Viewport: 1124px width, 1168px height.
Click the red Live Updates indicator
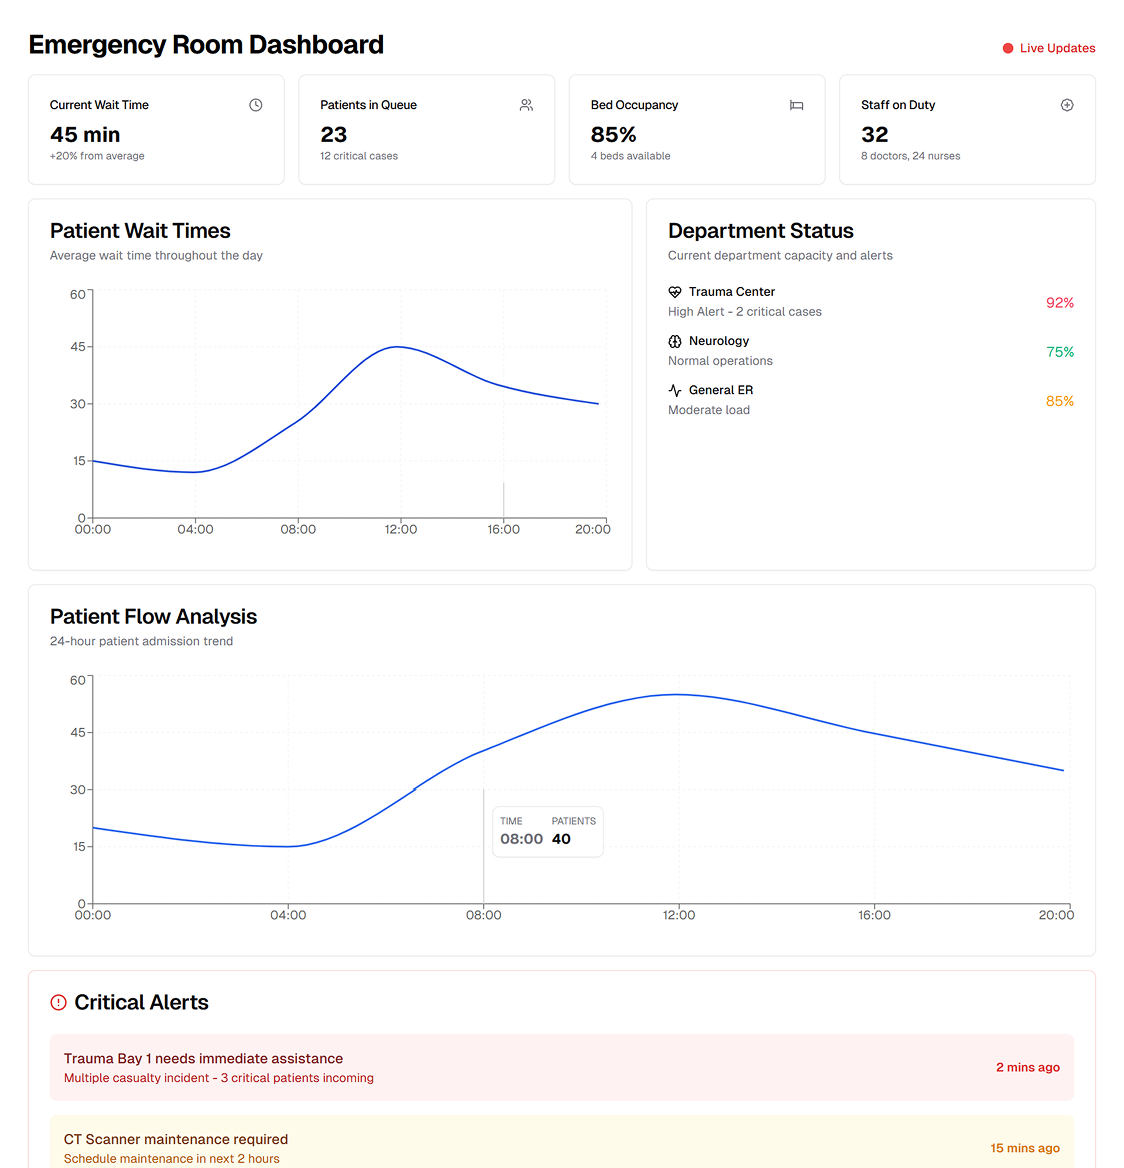(1049, 48)
